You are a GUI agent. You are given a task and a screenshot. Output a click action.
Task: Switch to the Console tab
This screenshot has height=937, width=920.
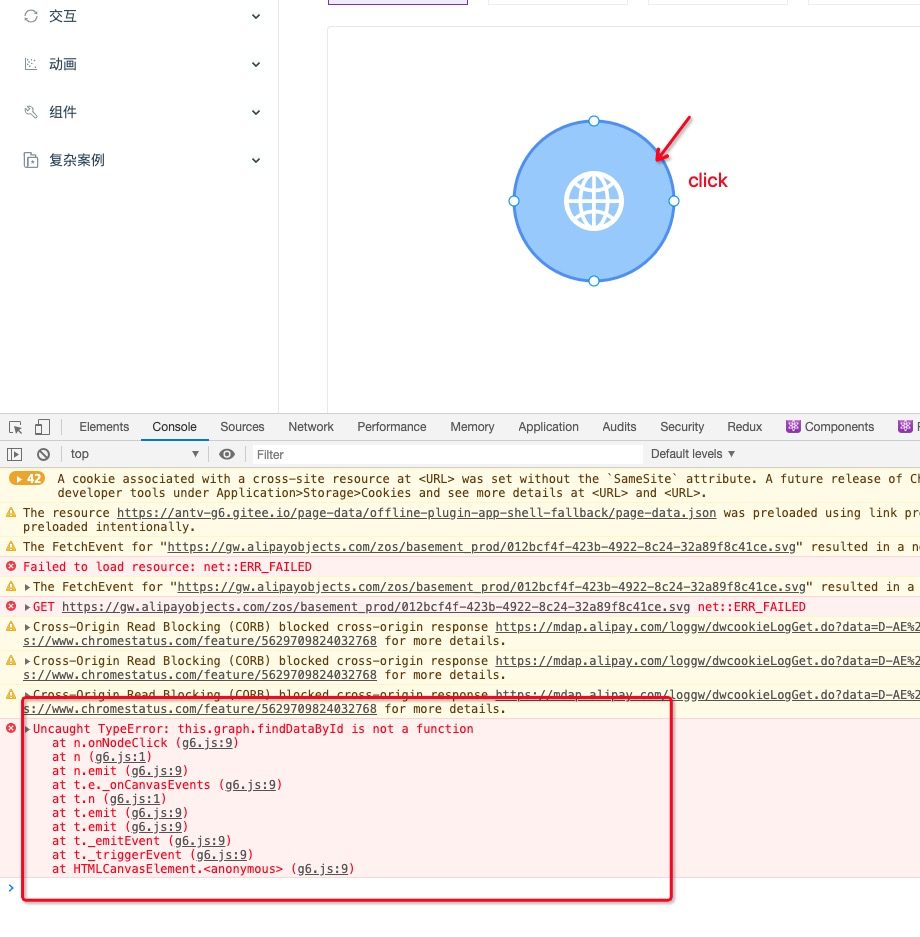pyautogui.click(x=174, y=427)
